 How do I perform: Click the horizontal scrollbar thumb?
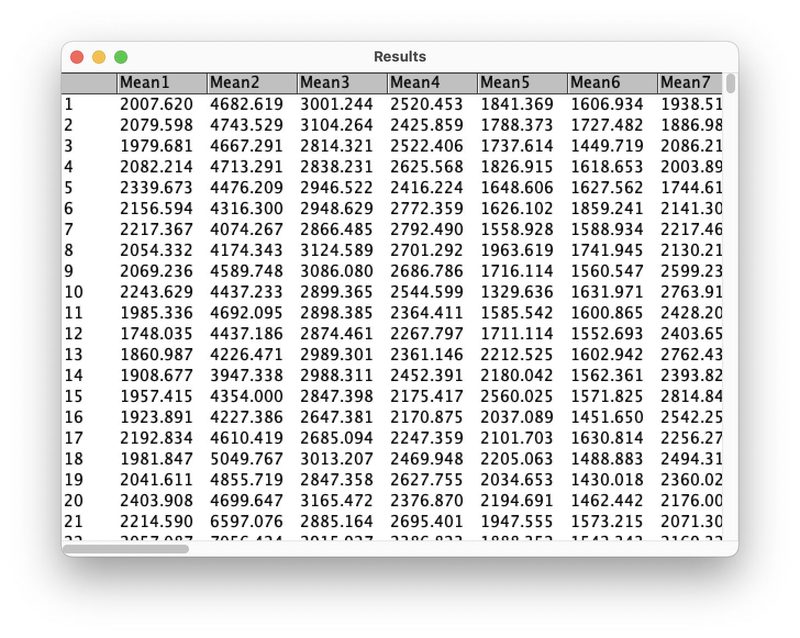pyautogui.click(x=126, y=549)
